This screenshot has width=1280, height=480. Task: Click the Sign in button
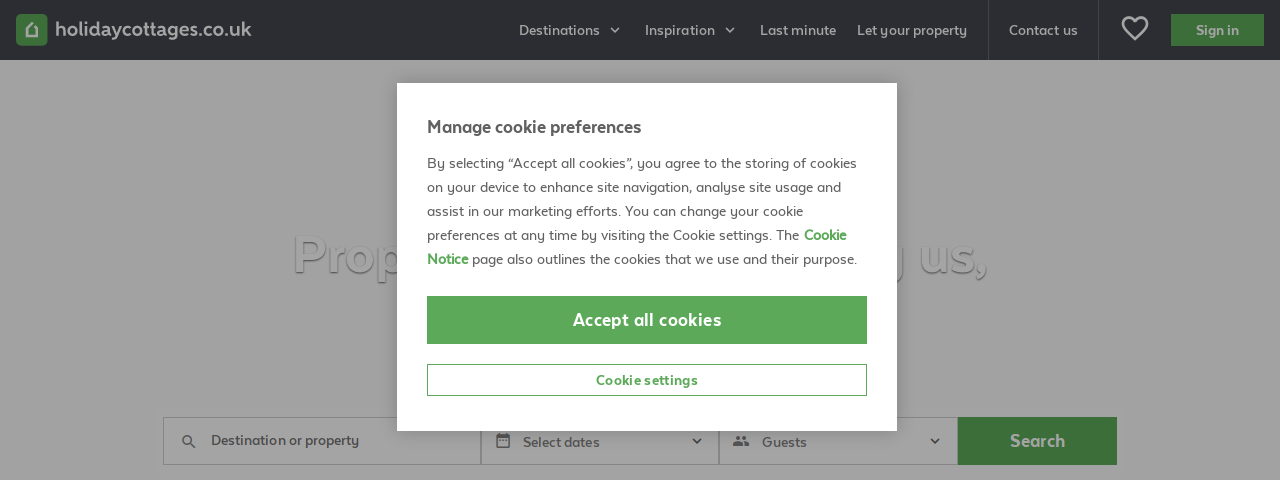(1217, 30)
